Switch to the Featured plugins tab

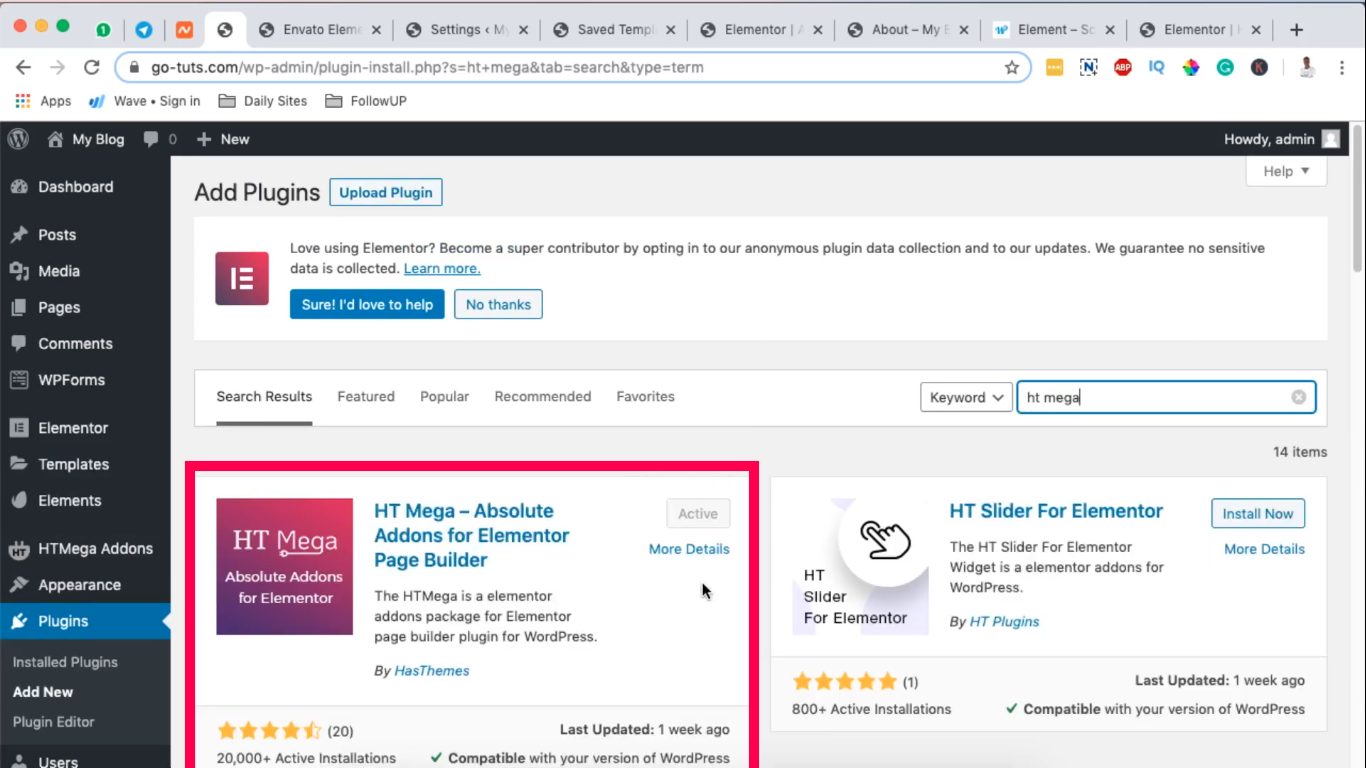point(366,397)
